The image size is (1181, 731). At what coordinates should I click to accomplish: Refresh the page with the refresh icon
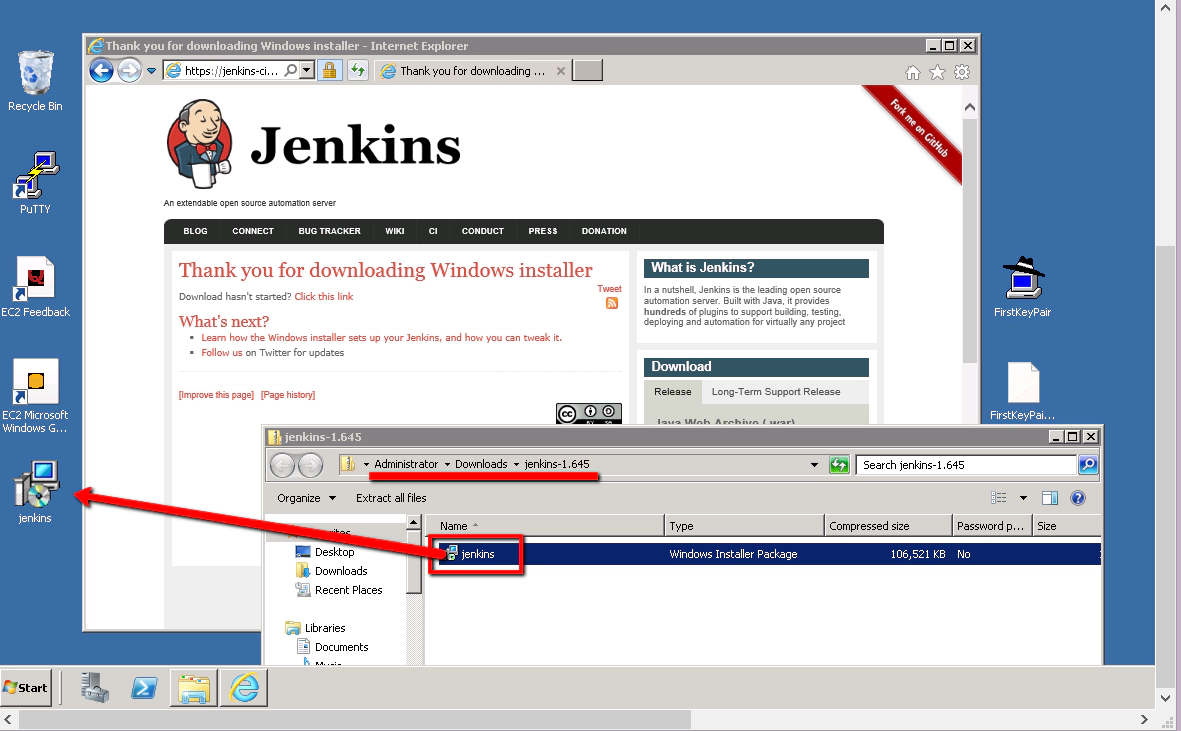358,70
